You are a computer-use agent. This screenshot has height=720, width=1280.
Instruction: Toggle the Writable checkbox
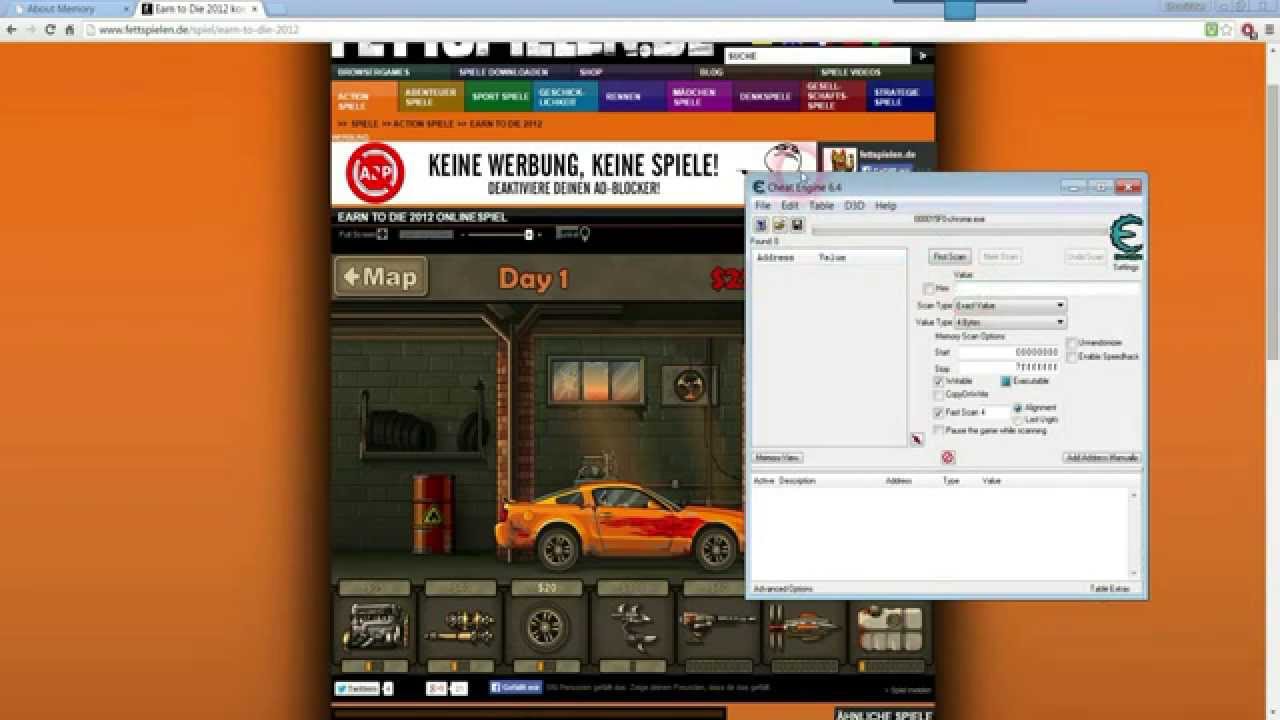click(x=939, y=381)
